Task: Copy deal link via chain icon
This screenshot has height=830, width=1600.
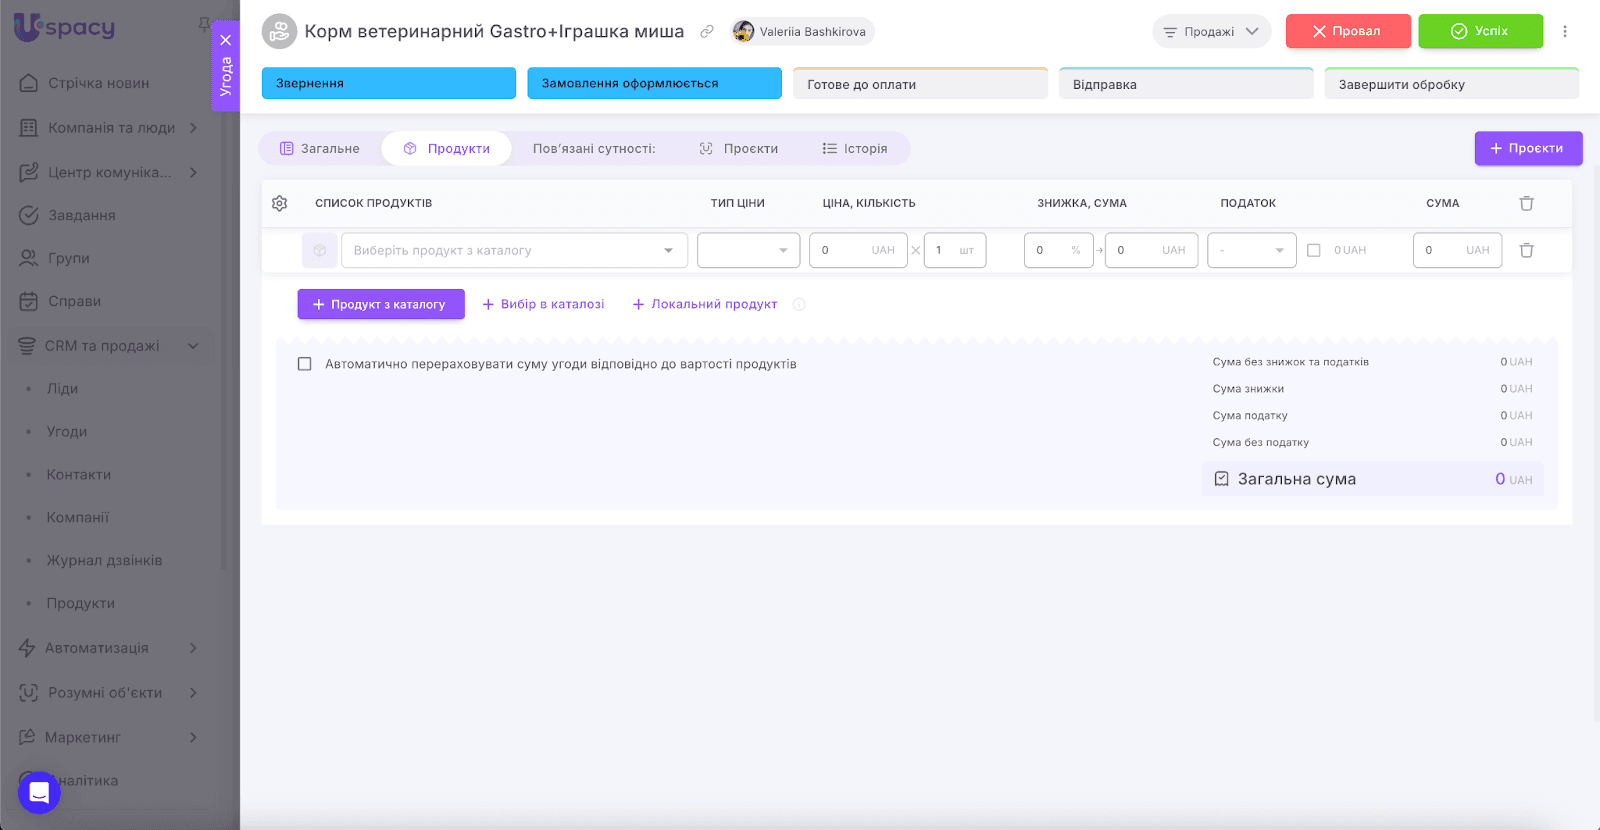Action: point(707,31)
